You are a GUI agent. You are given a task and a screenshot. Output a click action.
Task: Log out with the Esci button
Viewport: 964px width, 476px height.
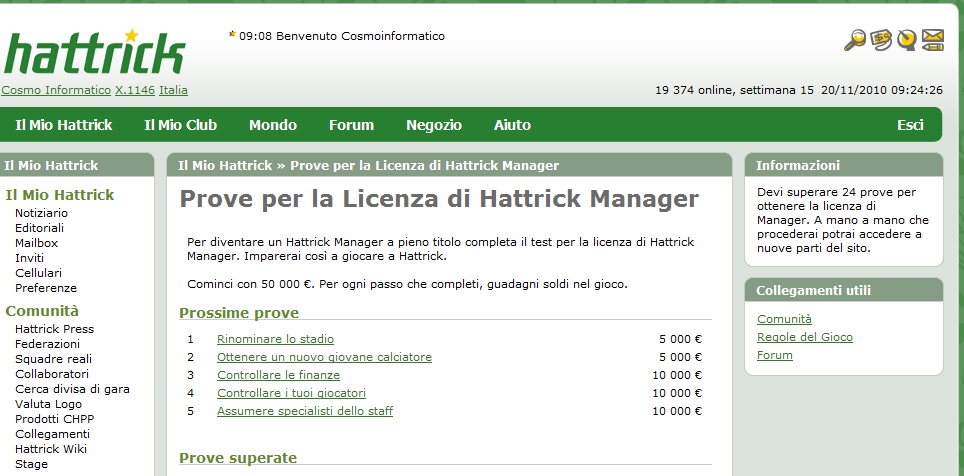910,125
